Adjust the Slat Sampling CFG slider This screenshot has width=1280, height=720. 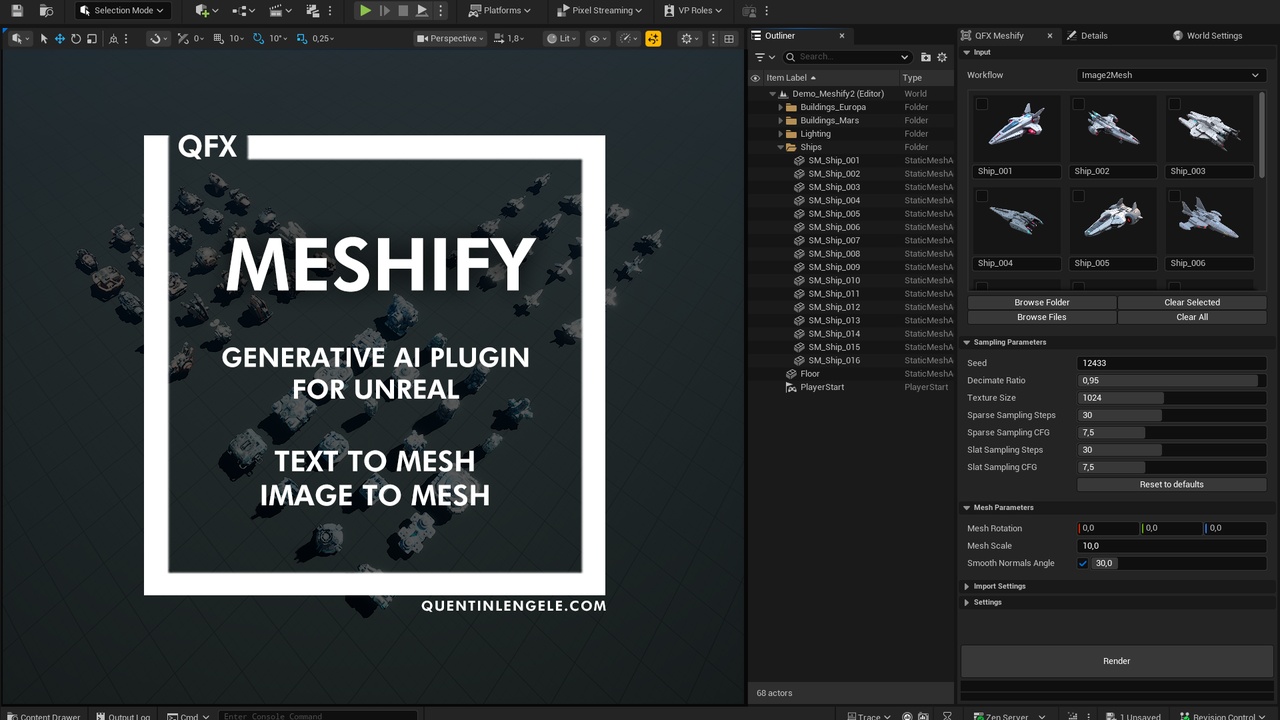pos(1172,467)
